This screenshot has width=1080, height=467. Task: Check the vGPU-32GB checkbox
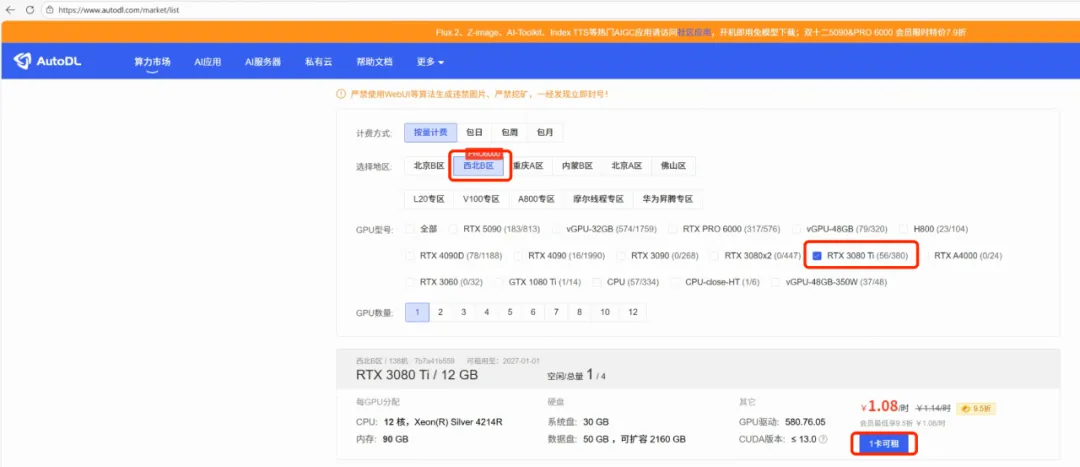[x=557, y=229]
